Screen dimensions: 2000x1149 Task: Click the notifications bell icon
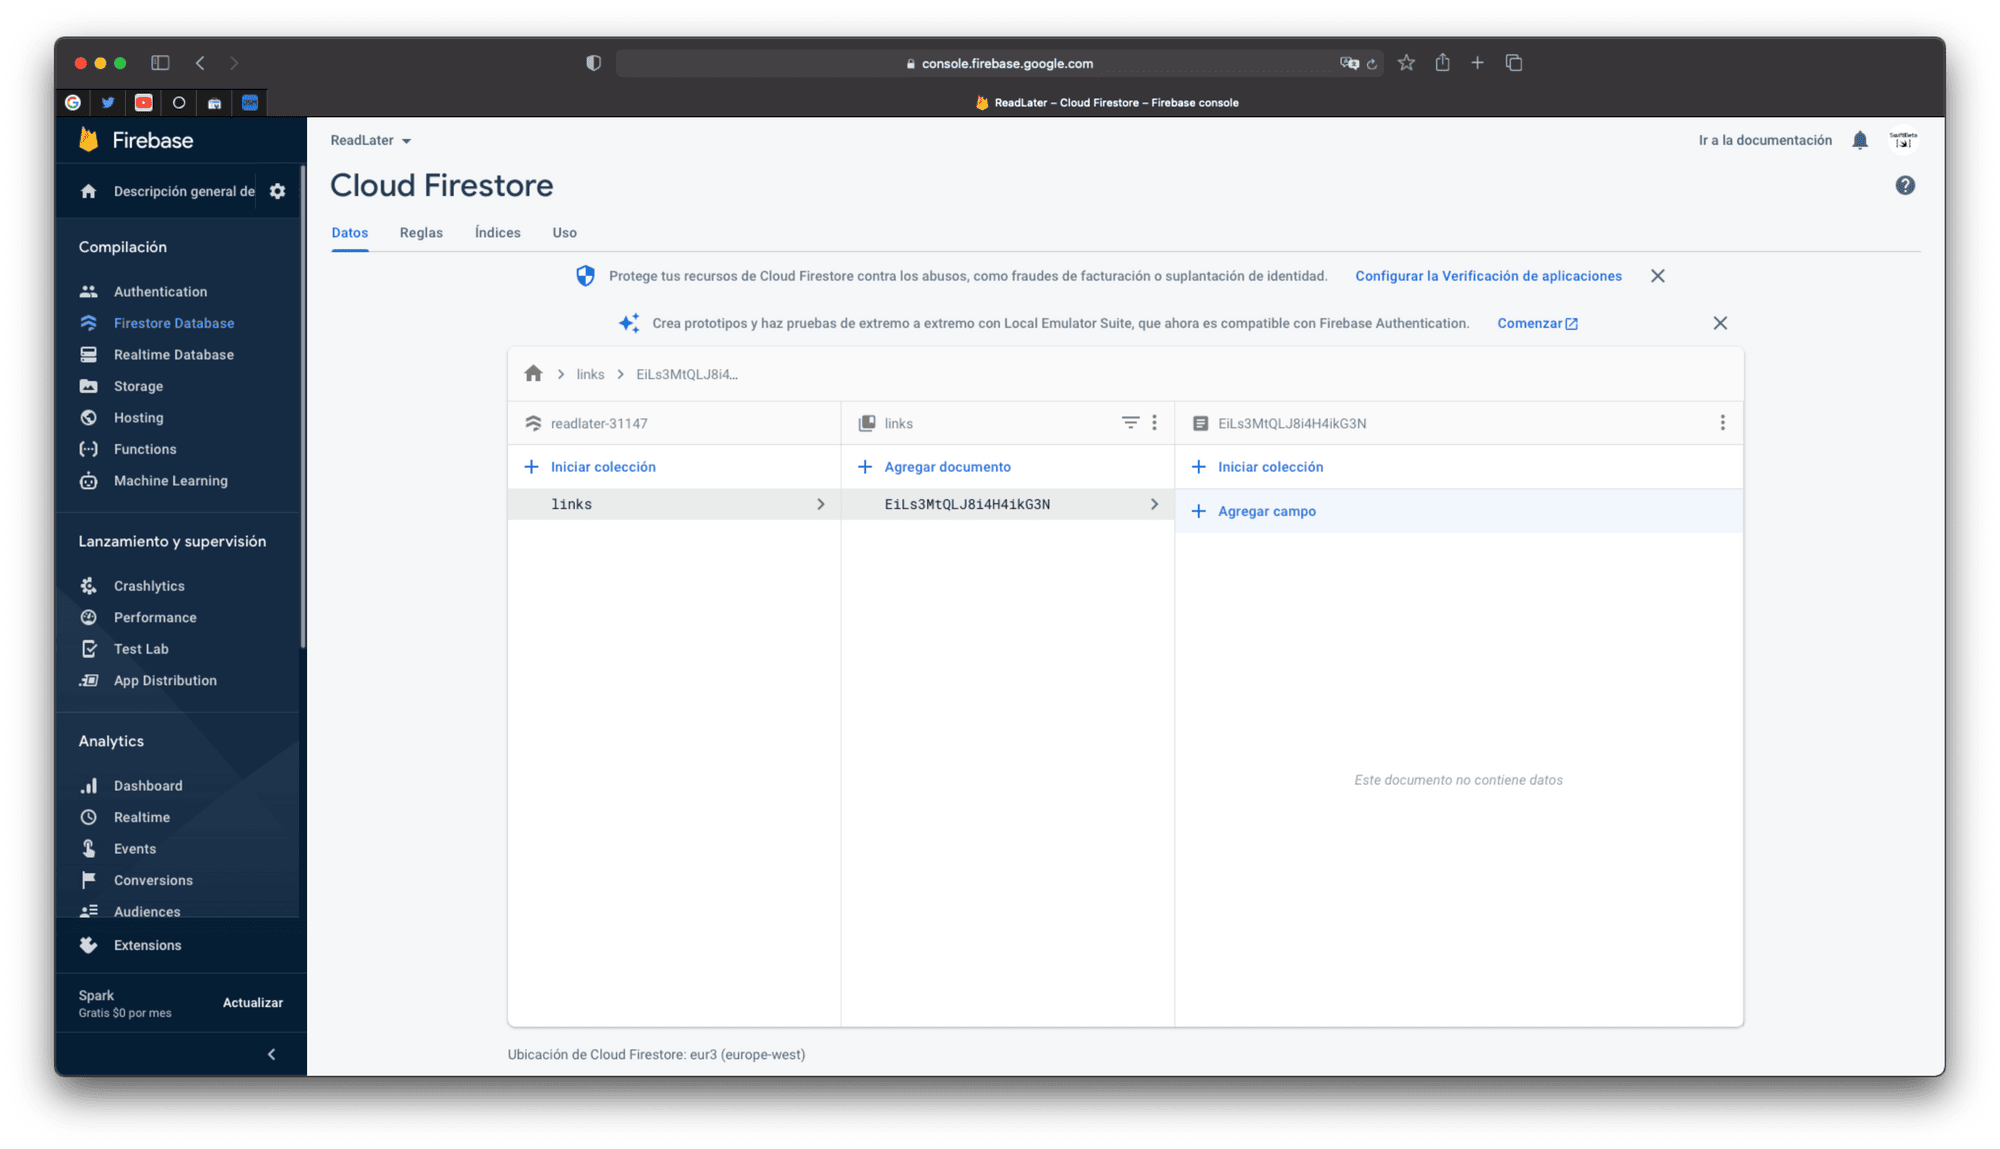[x=1859, y=140]
